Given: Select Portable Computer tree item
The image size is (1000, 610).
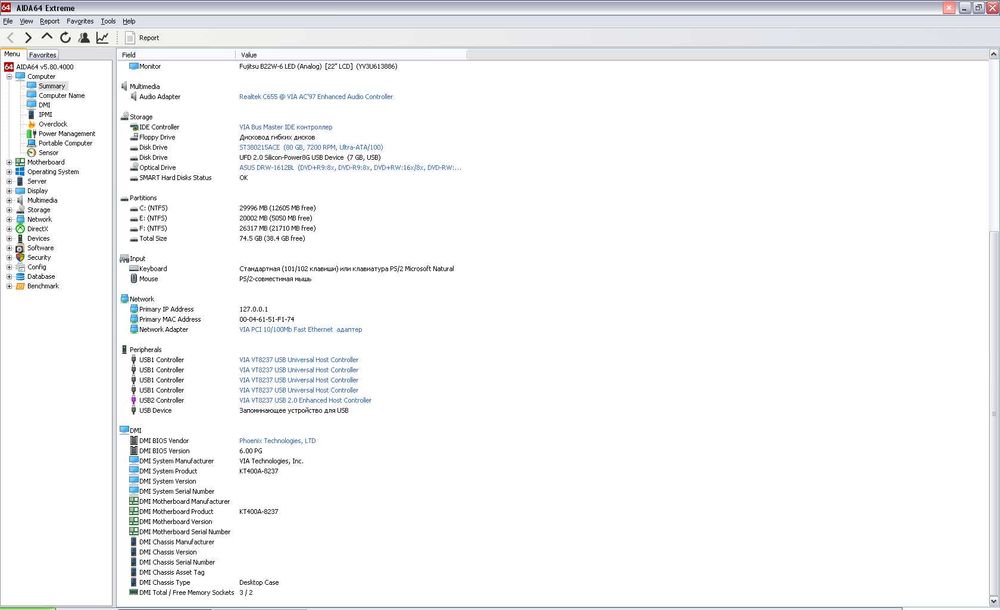Looking at the screenshot, I should coord(65,143).
